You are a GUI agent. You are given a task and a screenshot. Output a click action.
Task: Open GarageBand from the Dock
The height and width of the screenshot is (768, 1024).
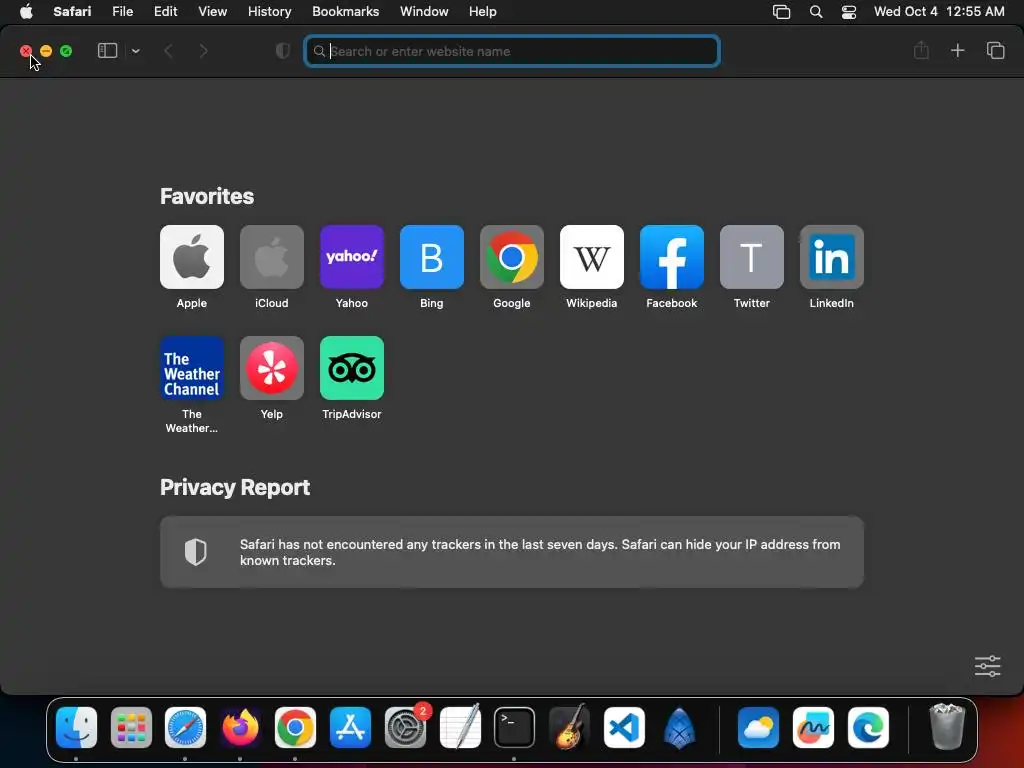[x=569, y=727]
